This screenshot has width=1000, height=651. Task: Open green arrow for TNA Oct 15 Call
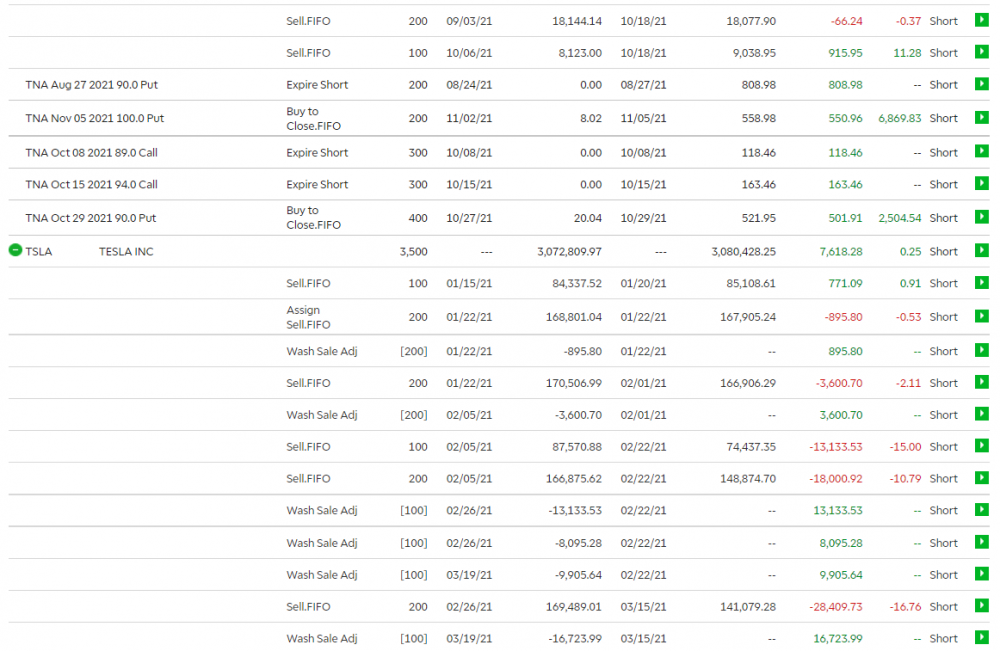point(981,185)
